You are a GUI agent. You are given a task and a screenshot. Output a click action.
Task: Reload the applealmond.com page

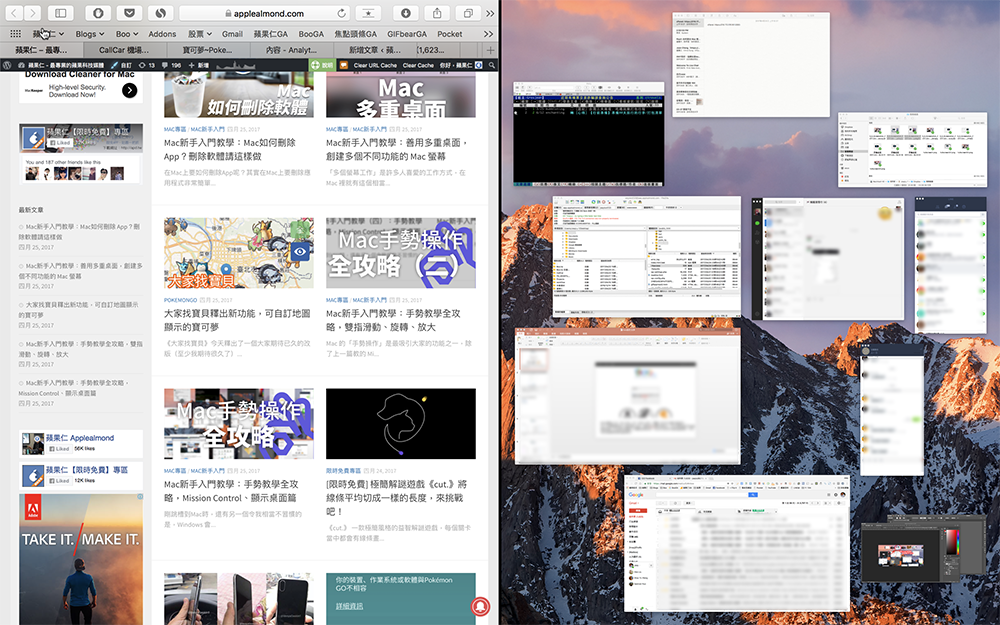342,13
